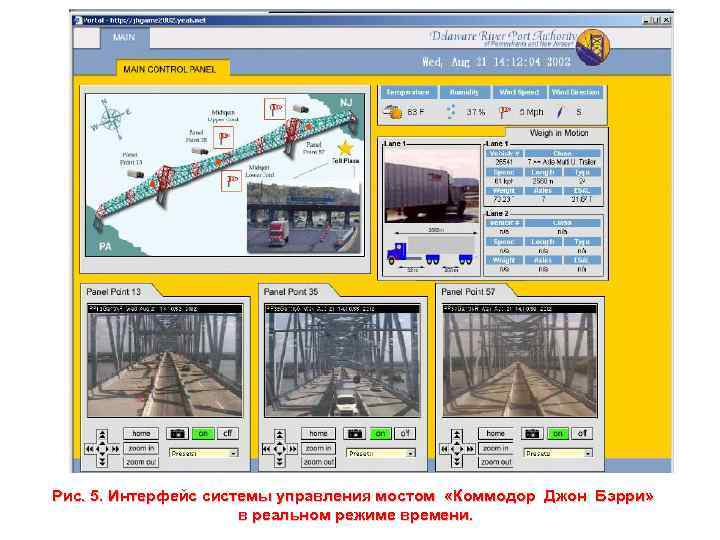
Task: Click the blue truck axle diagram
Action: [x=431, y=252]
